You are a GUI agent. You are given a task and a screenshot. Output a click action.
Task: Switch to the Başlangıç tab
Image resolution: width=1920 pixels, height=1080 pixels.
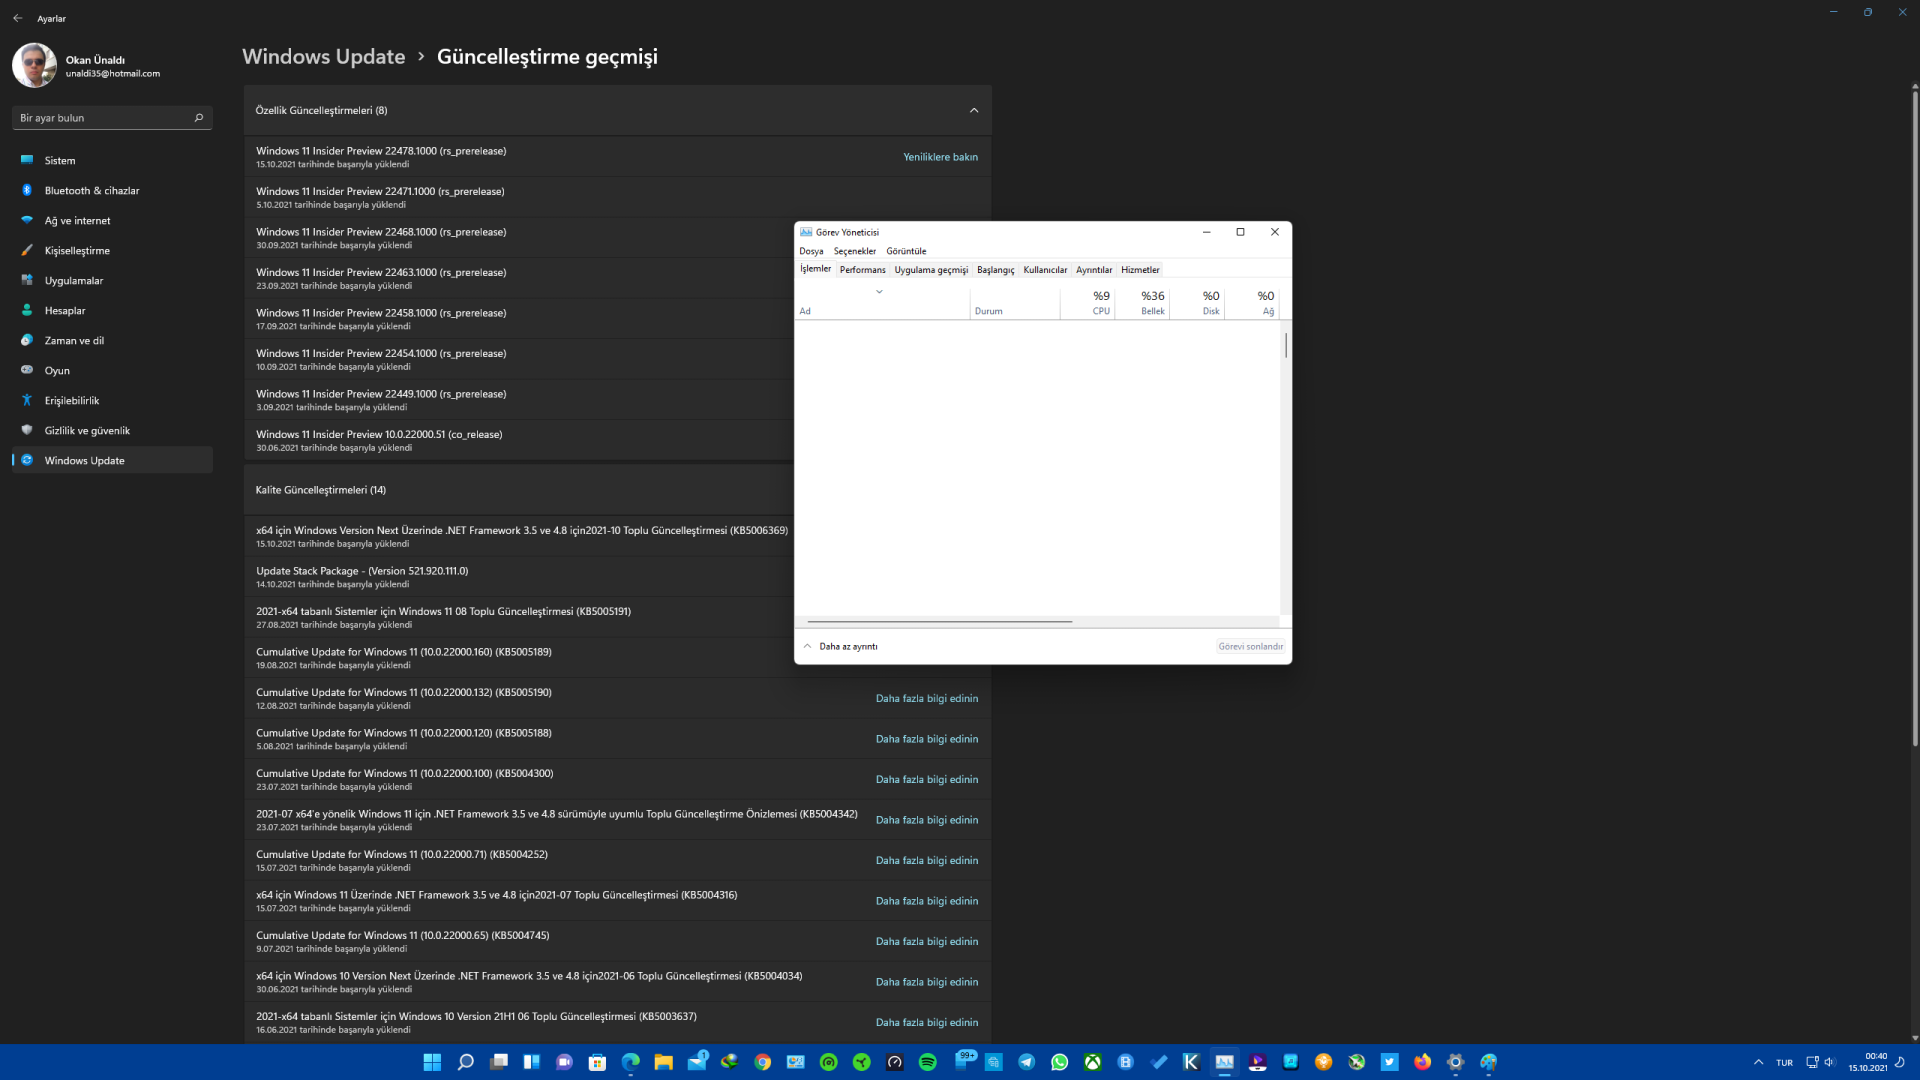[995, 270]
